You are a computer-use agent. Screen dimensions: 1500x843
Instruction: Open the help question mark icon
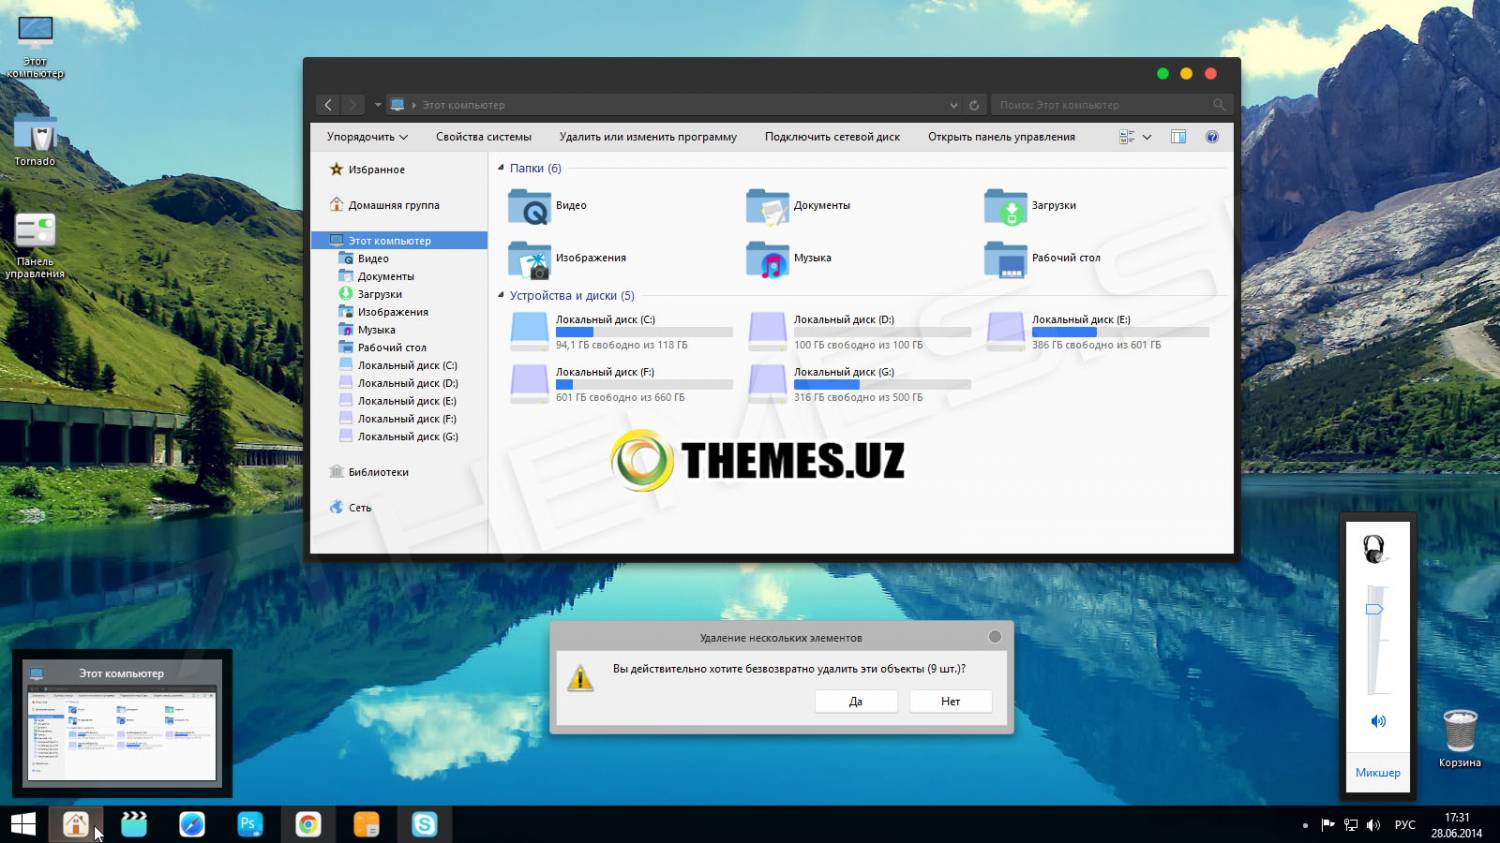tap(1211, 137)
